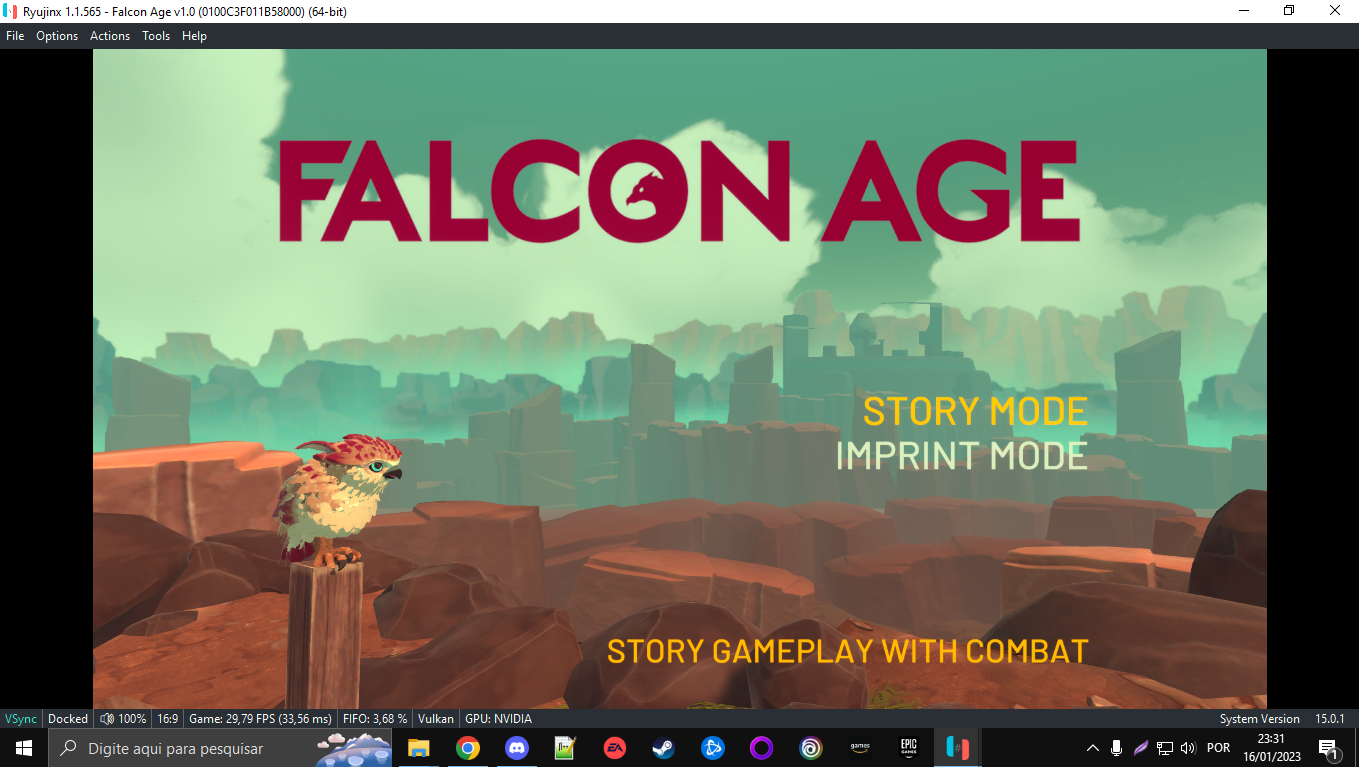The height and width of the screenshot is (767, 1359).
Task: Open the clock showing 23:31
Action: coord(1272,748)
